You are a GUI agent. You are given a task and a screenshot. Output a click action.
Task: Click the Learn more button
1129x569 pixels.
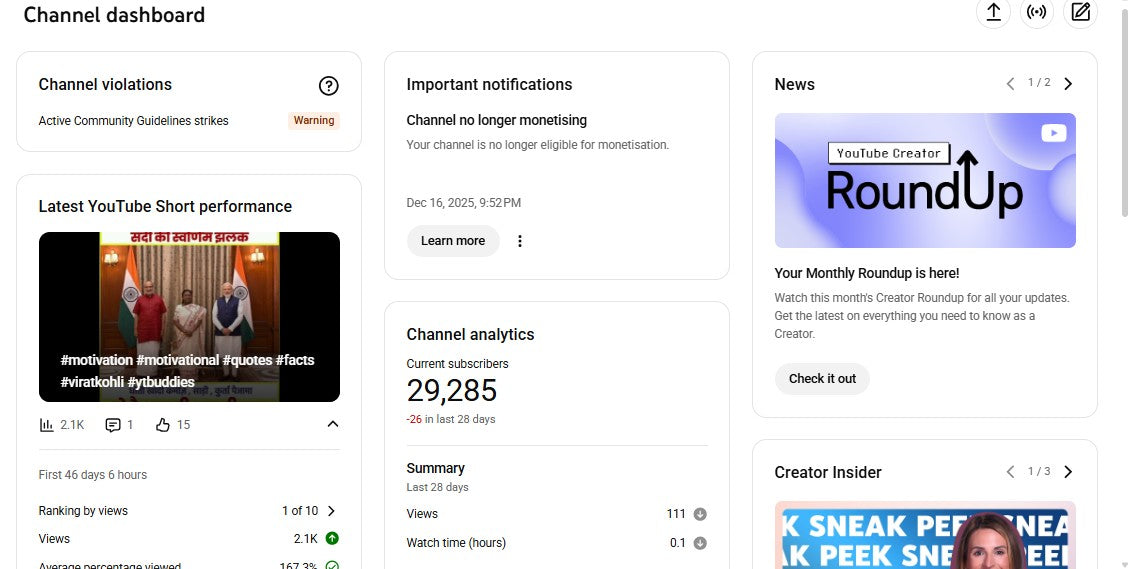point(453,241)
